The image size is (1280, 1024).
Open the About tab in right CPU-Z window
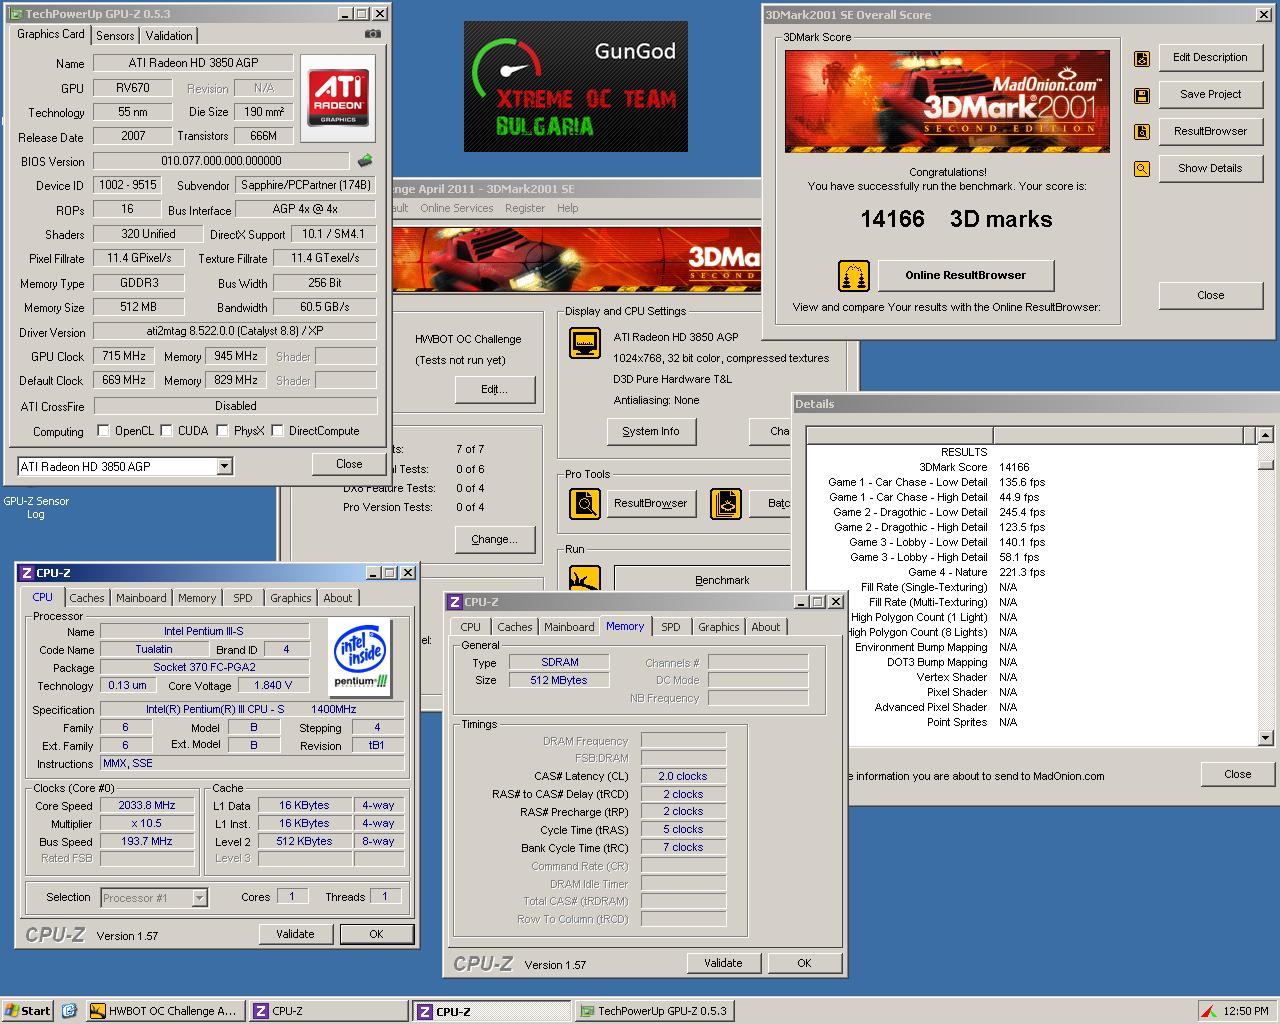click(x=766, y=627)
